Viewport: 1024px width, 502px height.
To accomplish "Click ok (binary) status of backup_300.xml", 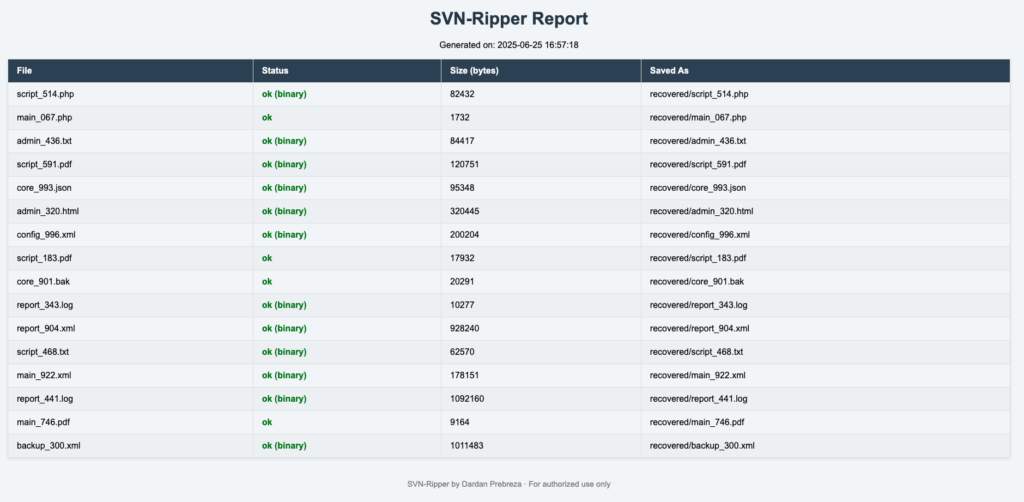I will click(x=284, y=446).
